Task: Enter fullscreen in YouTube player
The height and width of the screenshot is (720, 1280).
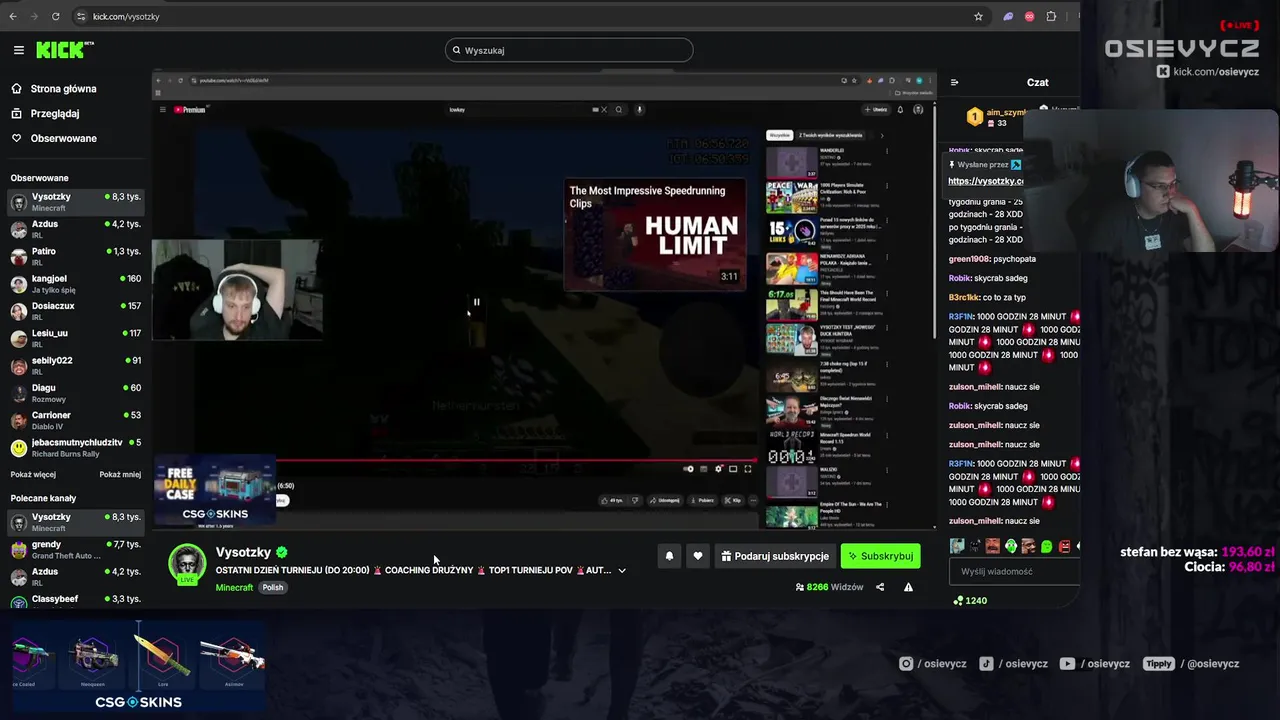Action: [x=747, y=469]
